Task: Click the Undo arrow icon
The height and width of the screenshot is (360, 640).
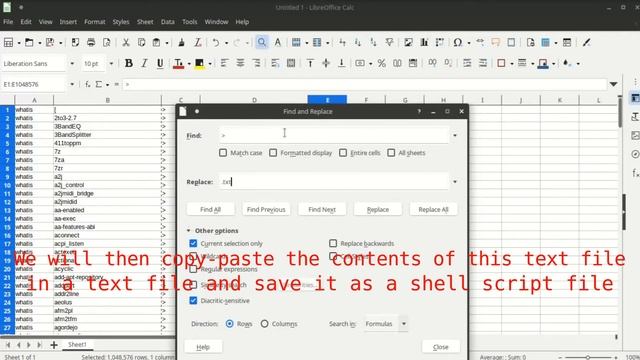Action: pos(216,42)
